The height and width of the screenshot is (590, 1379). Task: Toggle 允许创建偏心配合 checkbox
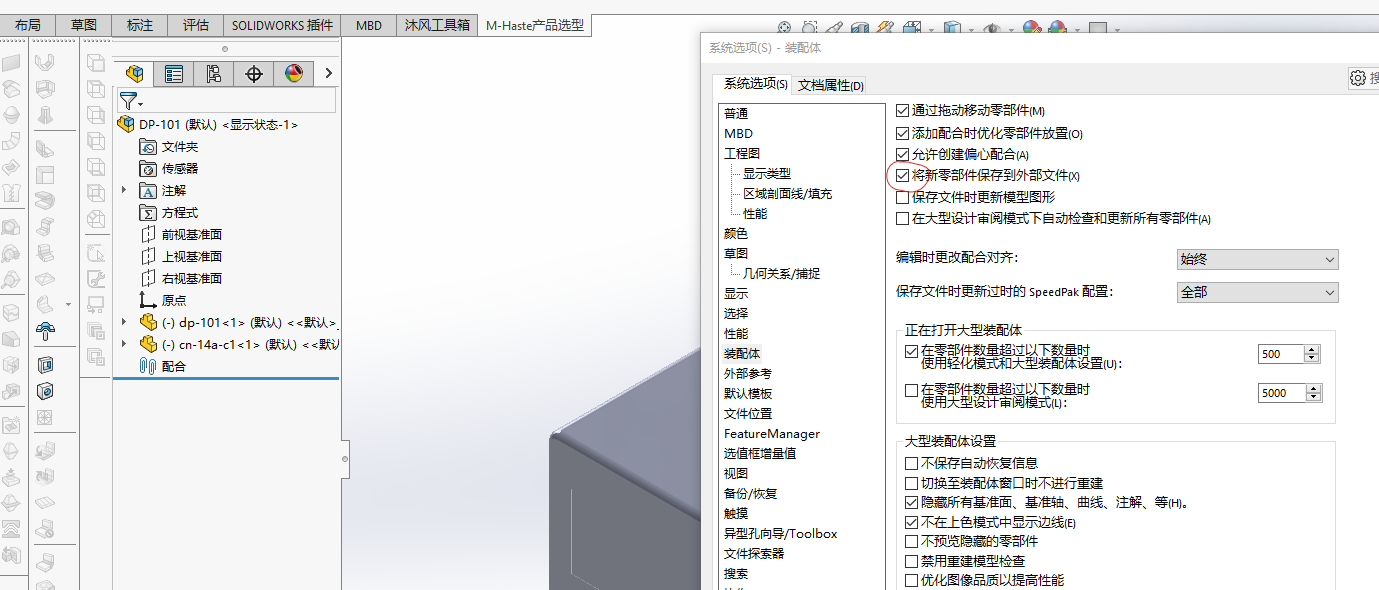(903, 154)
